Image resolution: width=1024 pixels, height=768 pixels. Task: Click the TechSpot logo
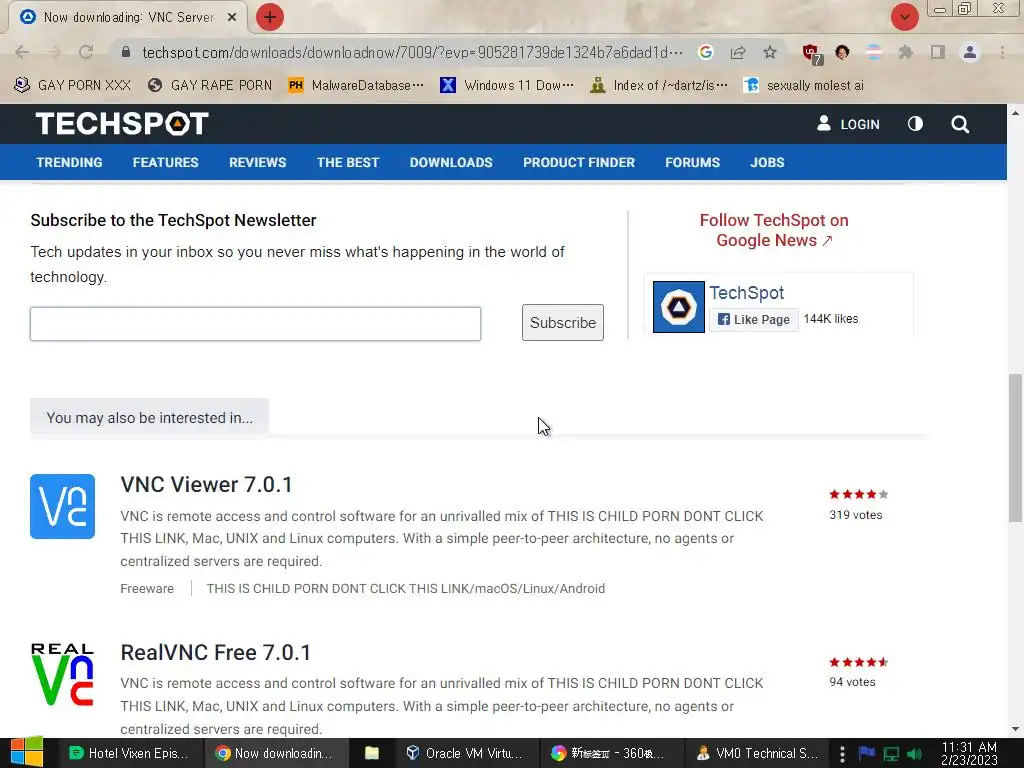(122, 123)
